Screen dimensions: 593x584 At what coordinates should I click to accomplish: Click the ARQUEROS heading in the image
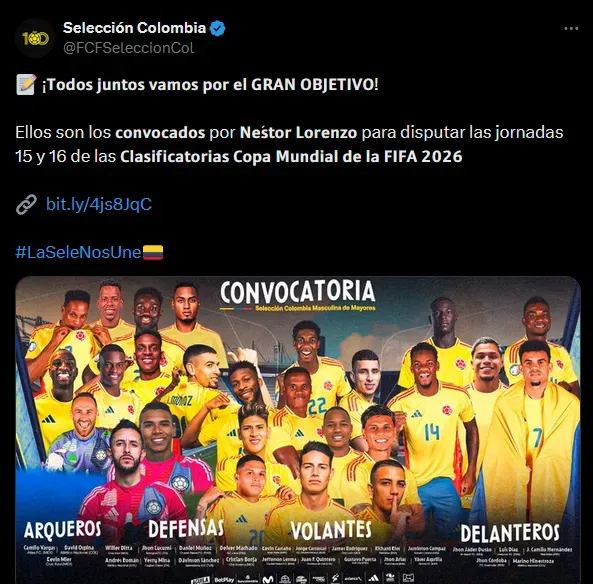coord(63,529)
